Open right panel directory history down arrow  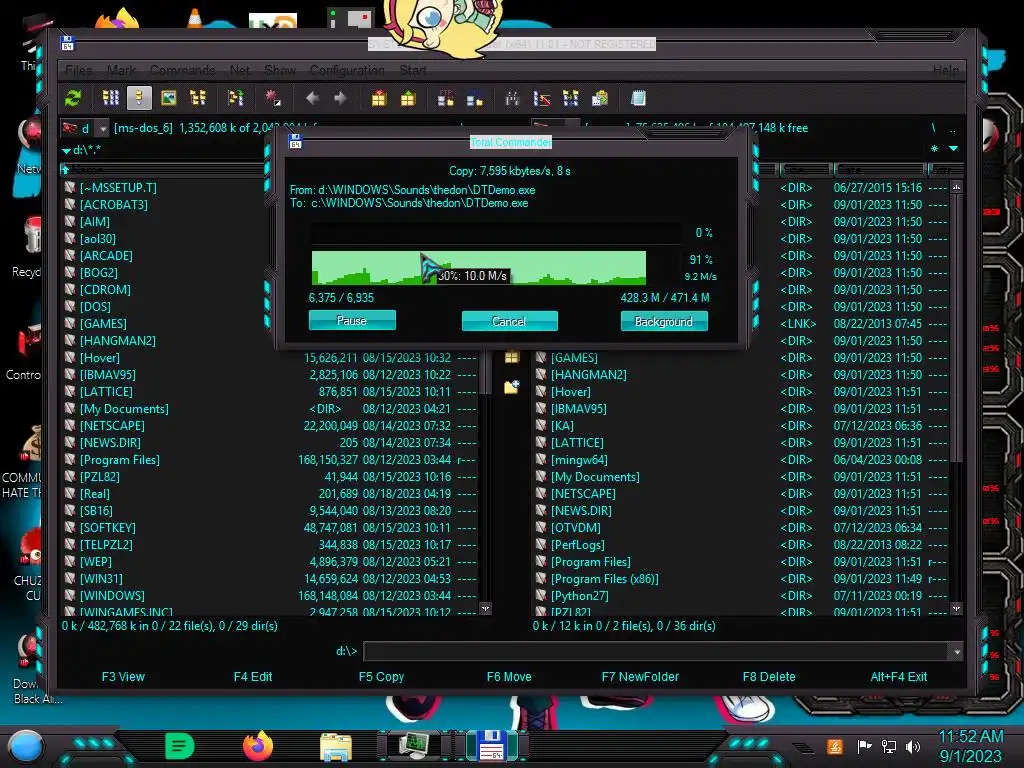pyautogui.click(x=953, y=149)
